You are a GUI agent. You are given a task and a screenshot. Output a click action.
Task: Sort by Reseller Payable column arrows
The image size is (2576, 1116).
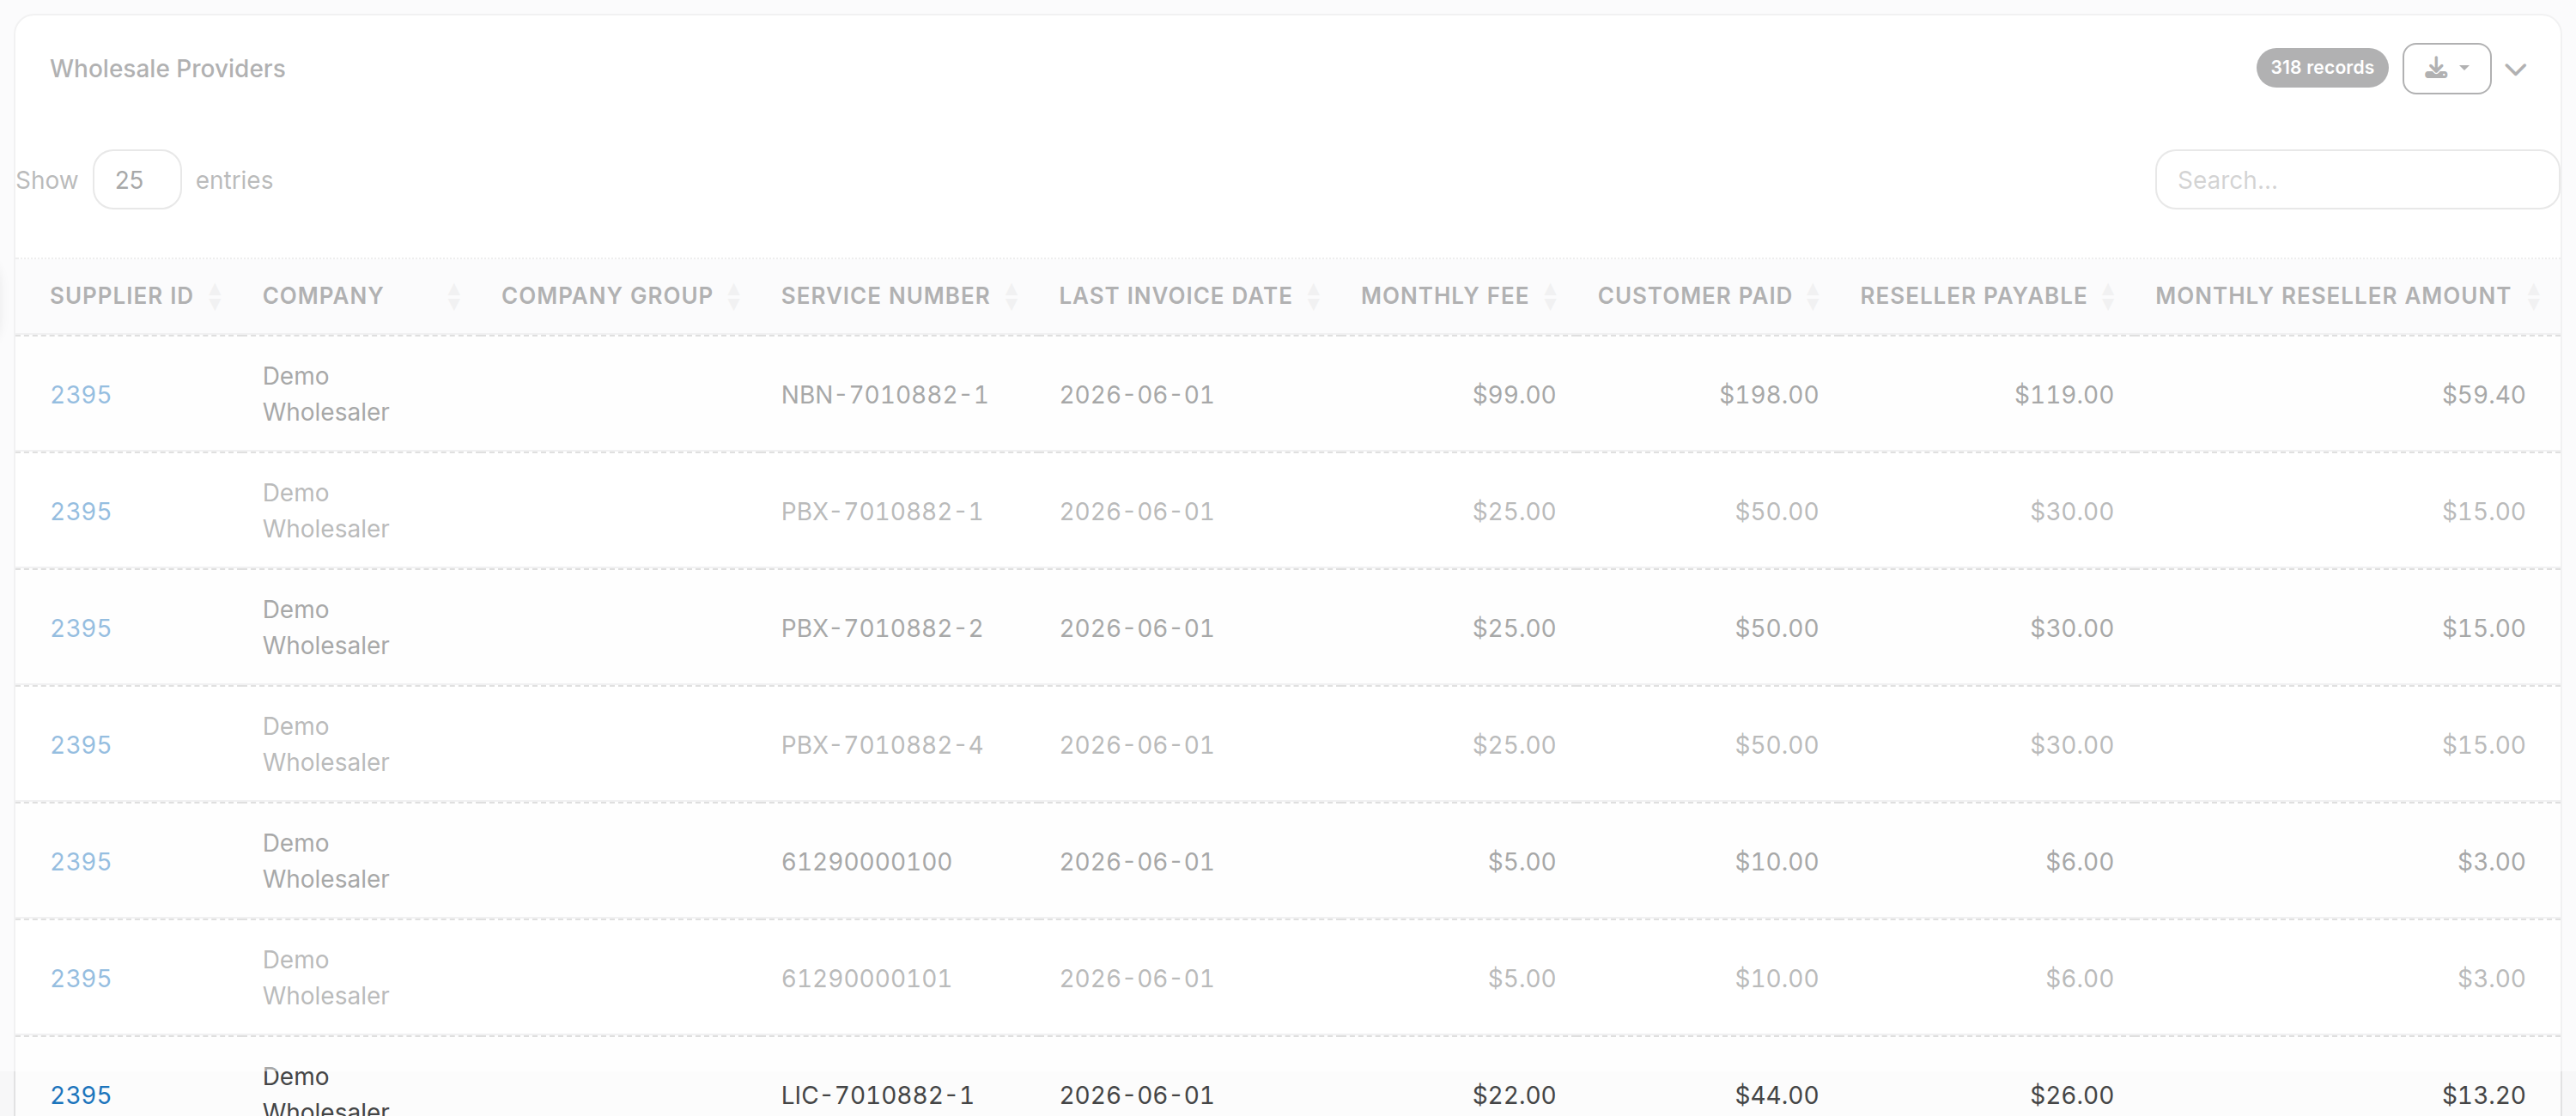(x=2108, y=296)
